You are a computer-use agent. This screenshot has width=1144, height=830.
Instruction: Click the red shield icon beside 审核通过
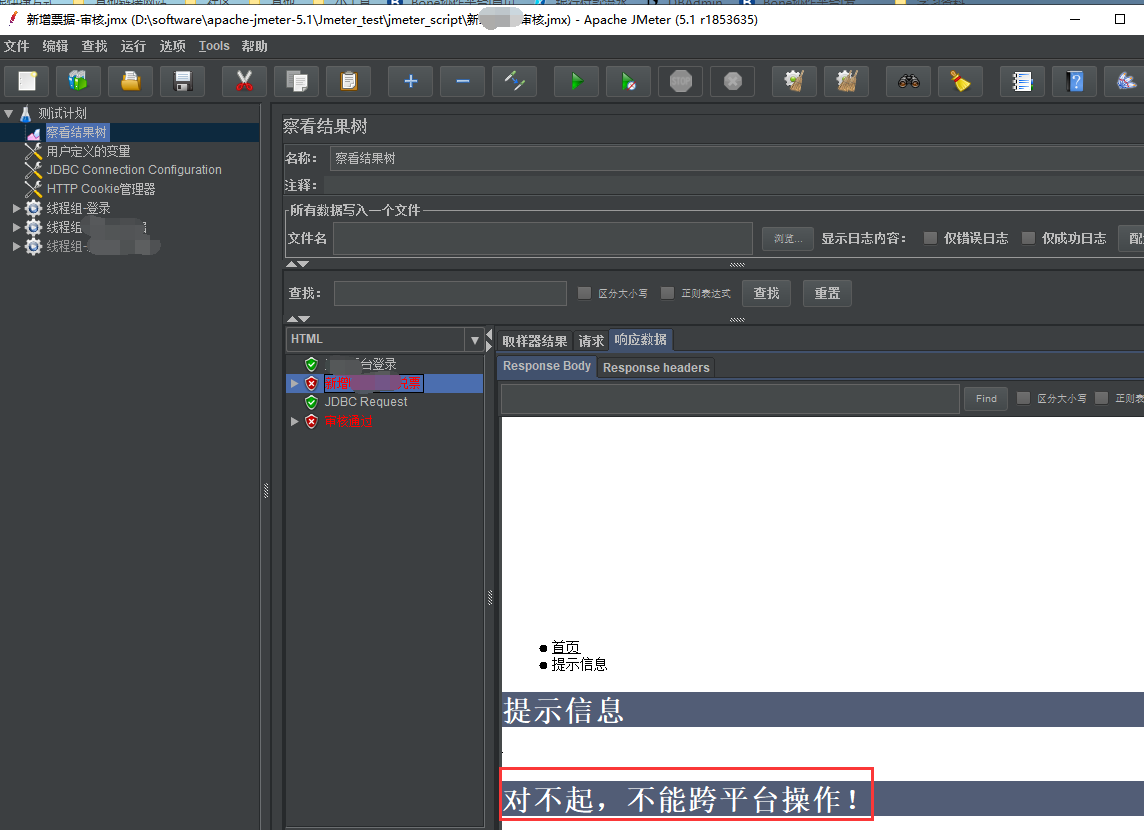pos(312,421)
